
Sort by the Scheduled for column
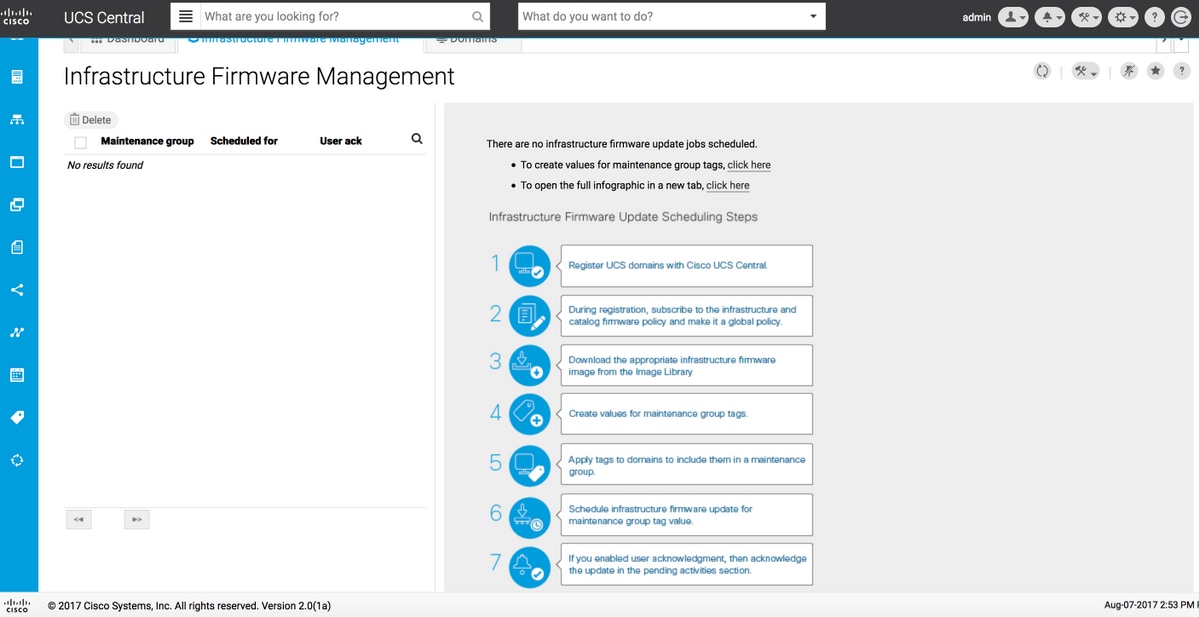pyautogui.click(x=244, y=141)
